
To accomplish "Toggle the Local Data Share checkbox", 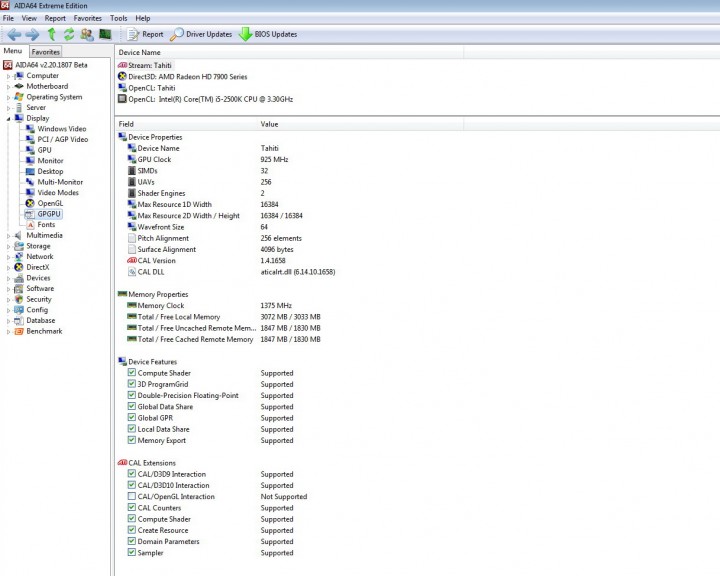I will pyautogui.click(x=132, y=429).
